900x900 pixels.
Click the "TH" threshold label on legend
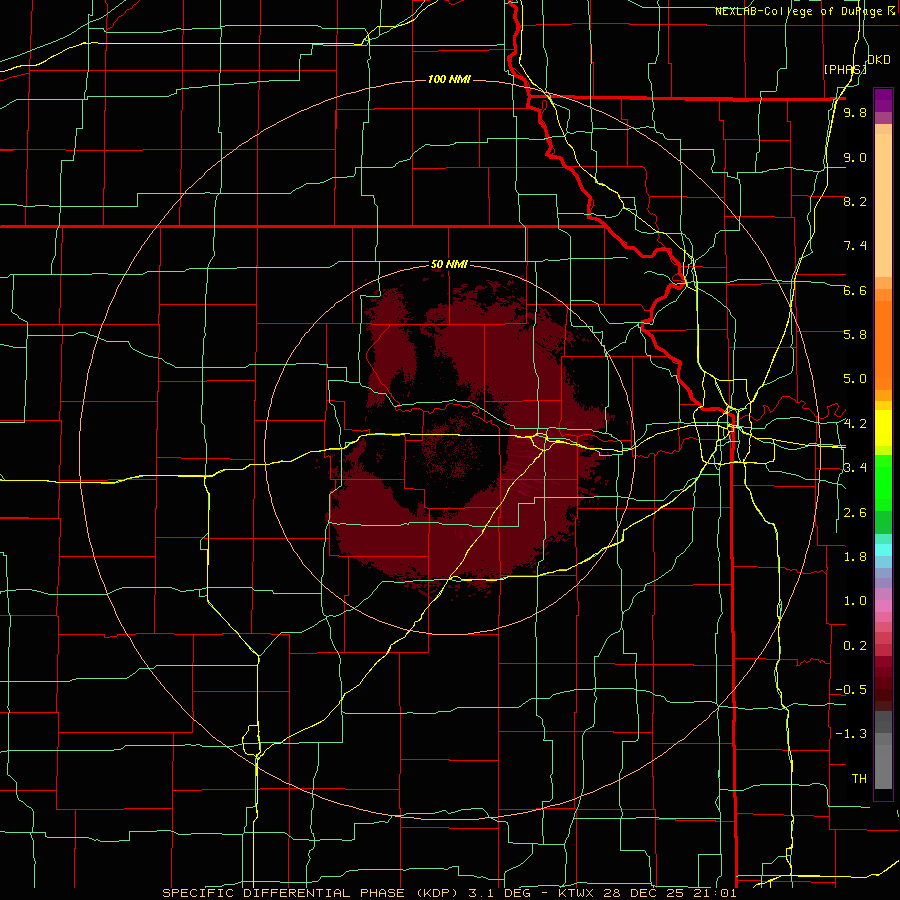(x=859, y=779)
